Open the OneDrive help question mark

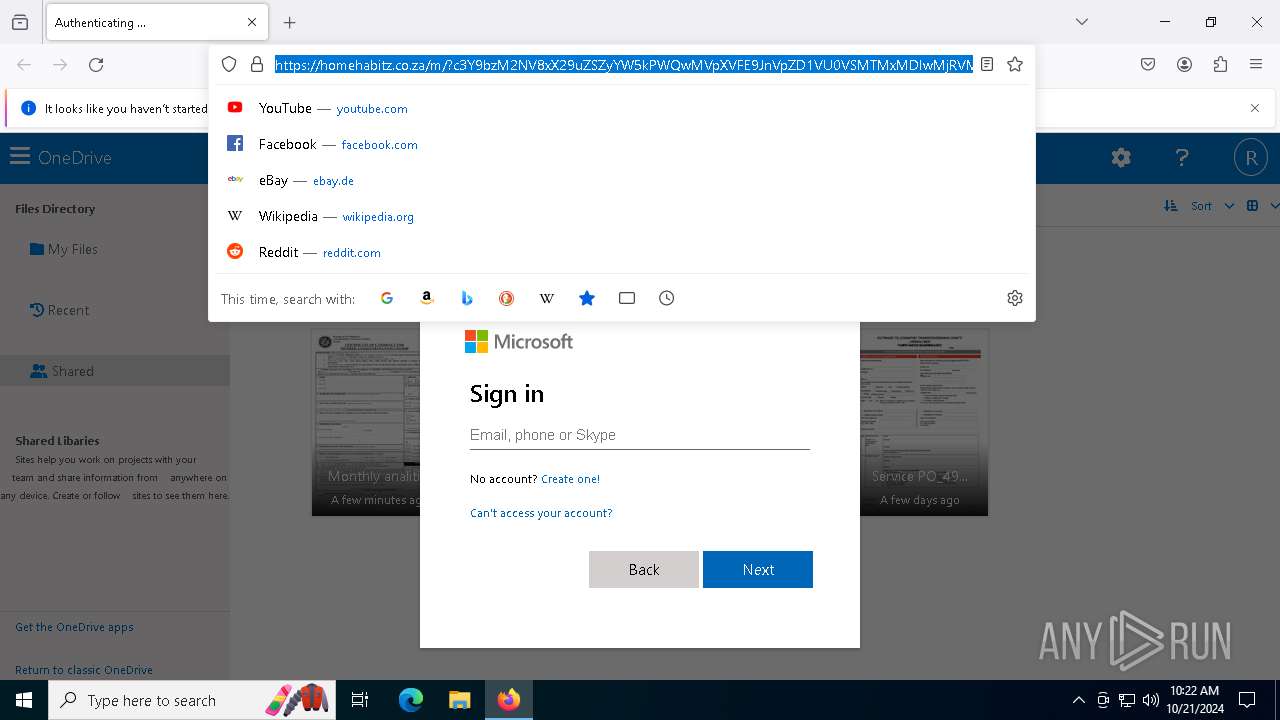point(1182,157)
